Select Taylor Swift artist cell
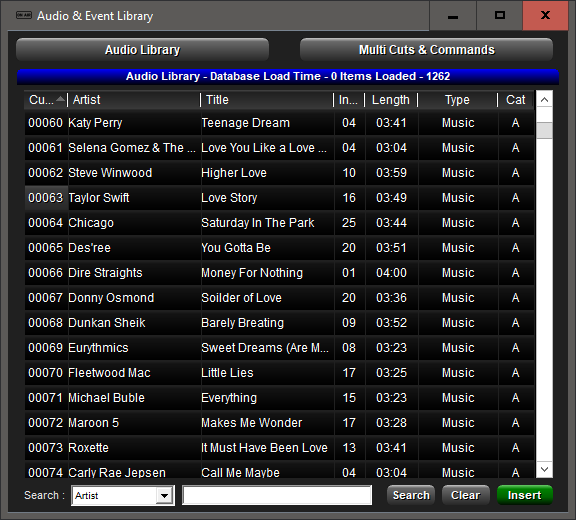The width and height of the screenshot is (576, 520). coord(134,198)
